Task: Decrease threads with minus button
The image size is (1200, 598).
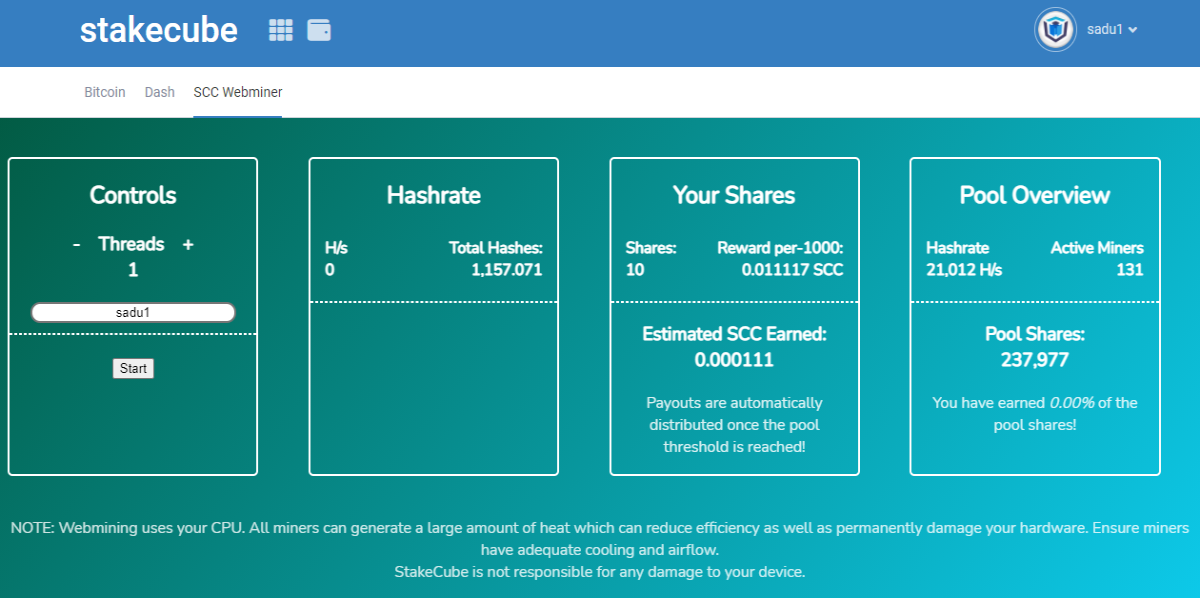Action: point(77,244)
